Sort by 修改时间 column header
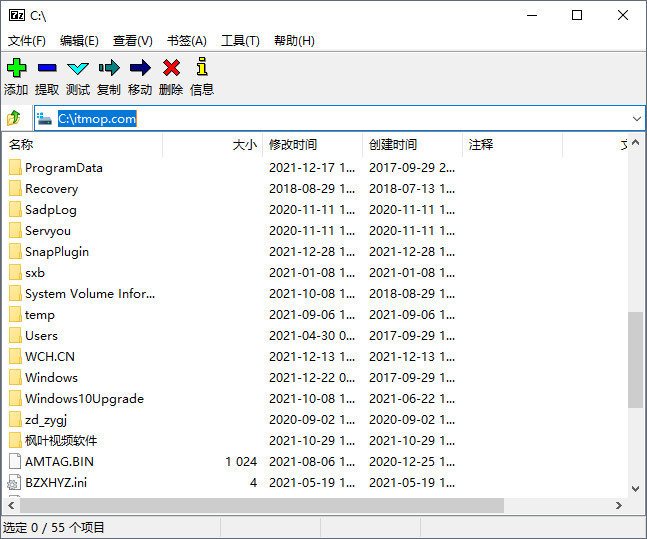The width and height of the screenshot is (647, 539). tap(312, 145)
